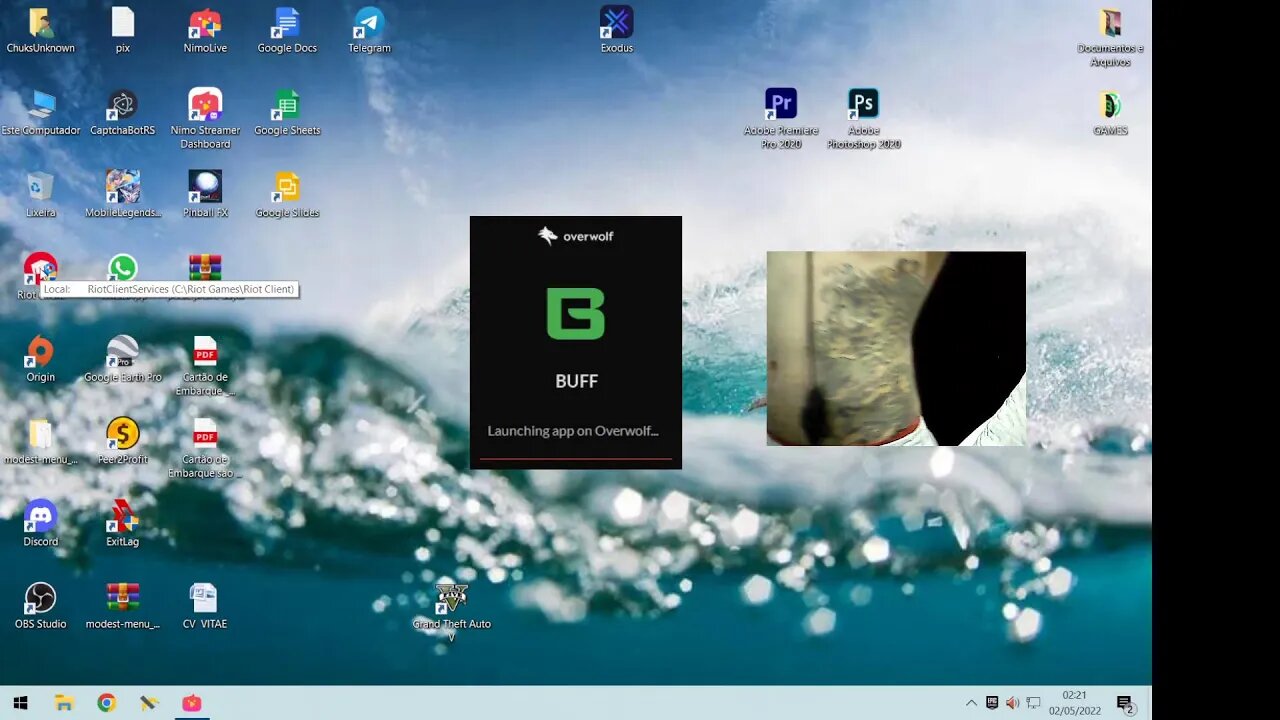Open Epic Games tray icon
The width and height of the screenshot is (1280, 720).
coord(992,703)
